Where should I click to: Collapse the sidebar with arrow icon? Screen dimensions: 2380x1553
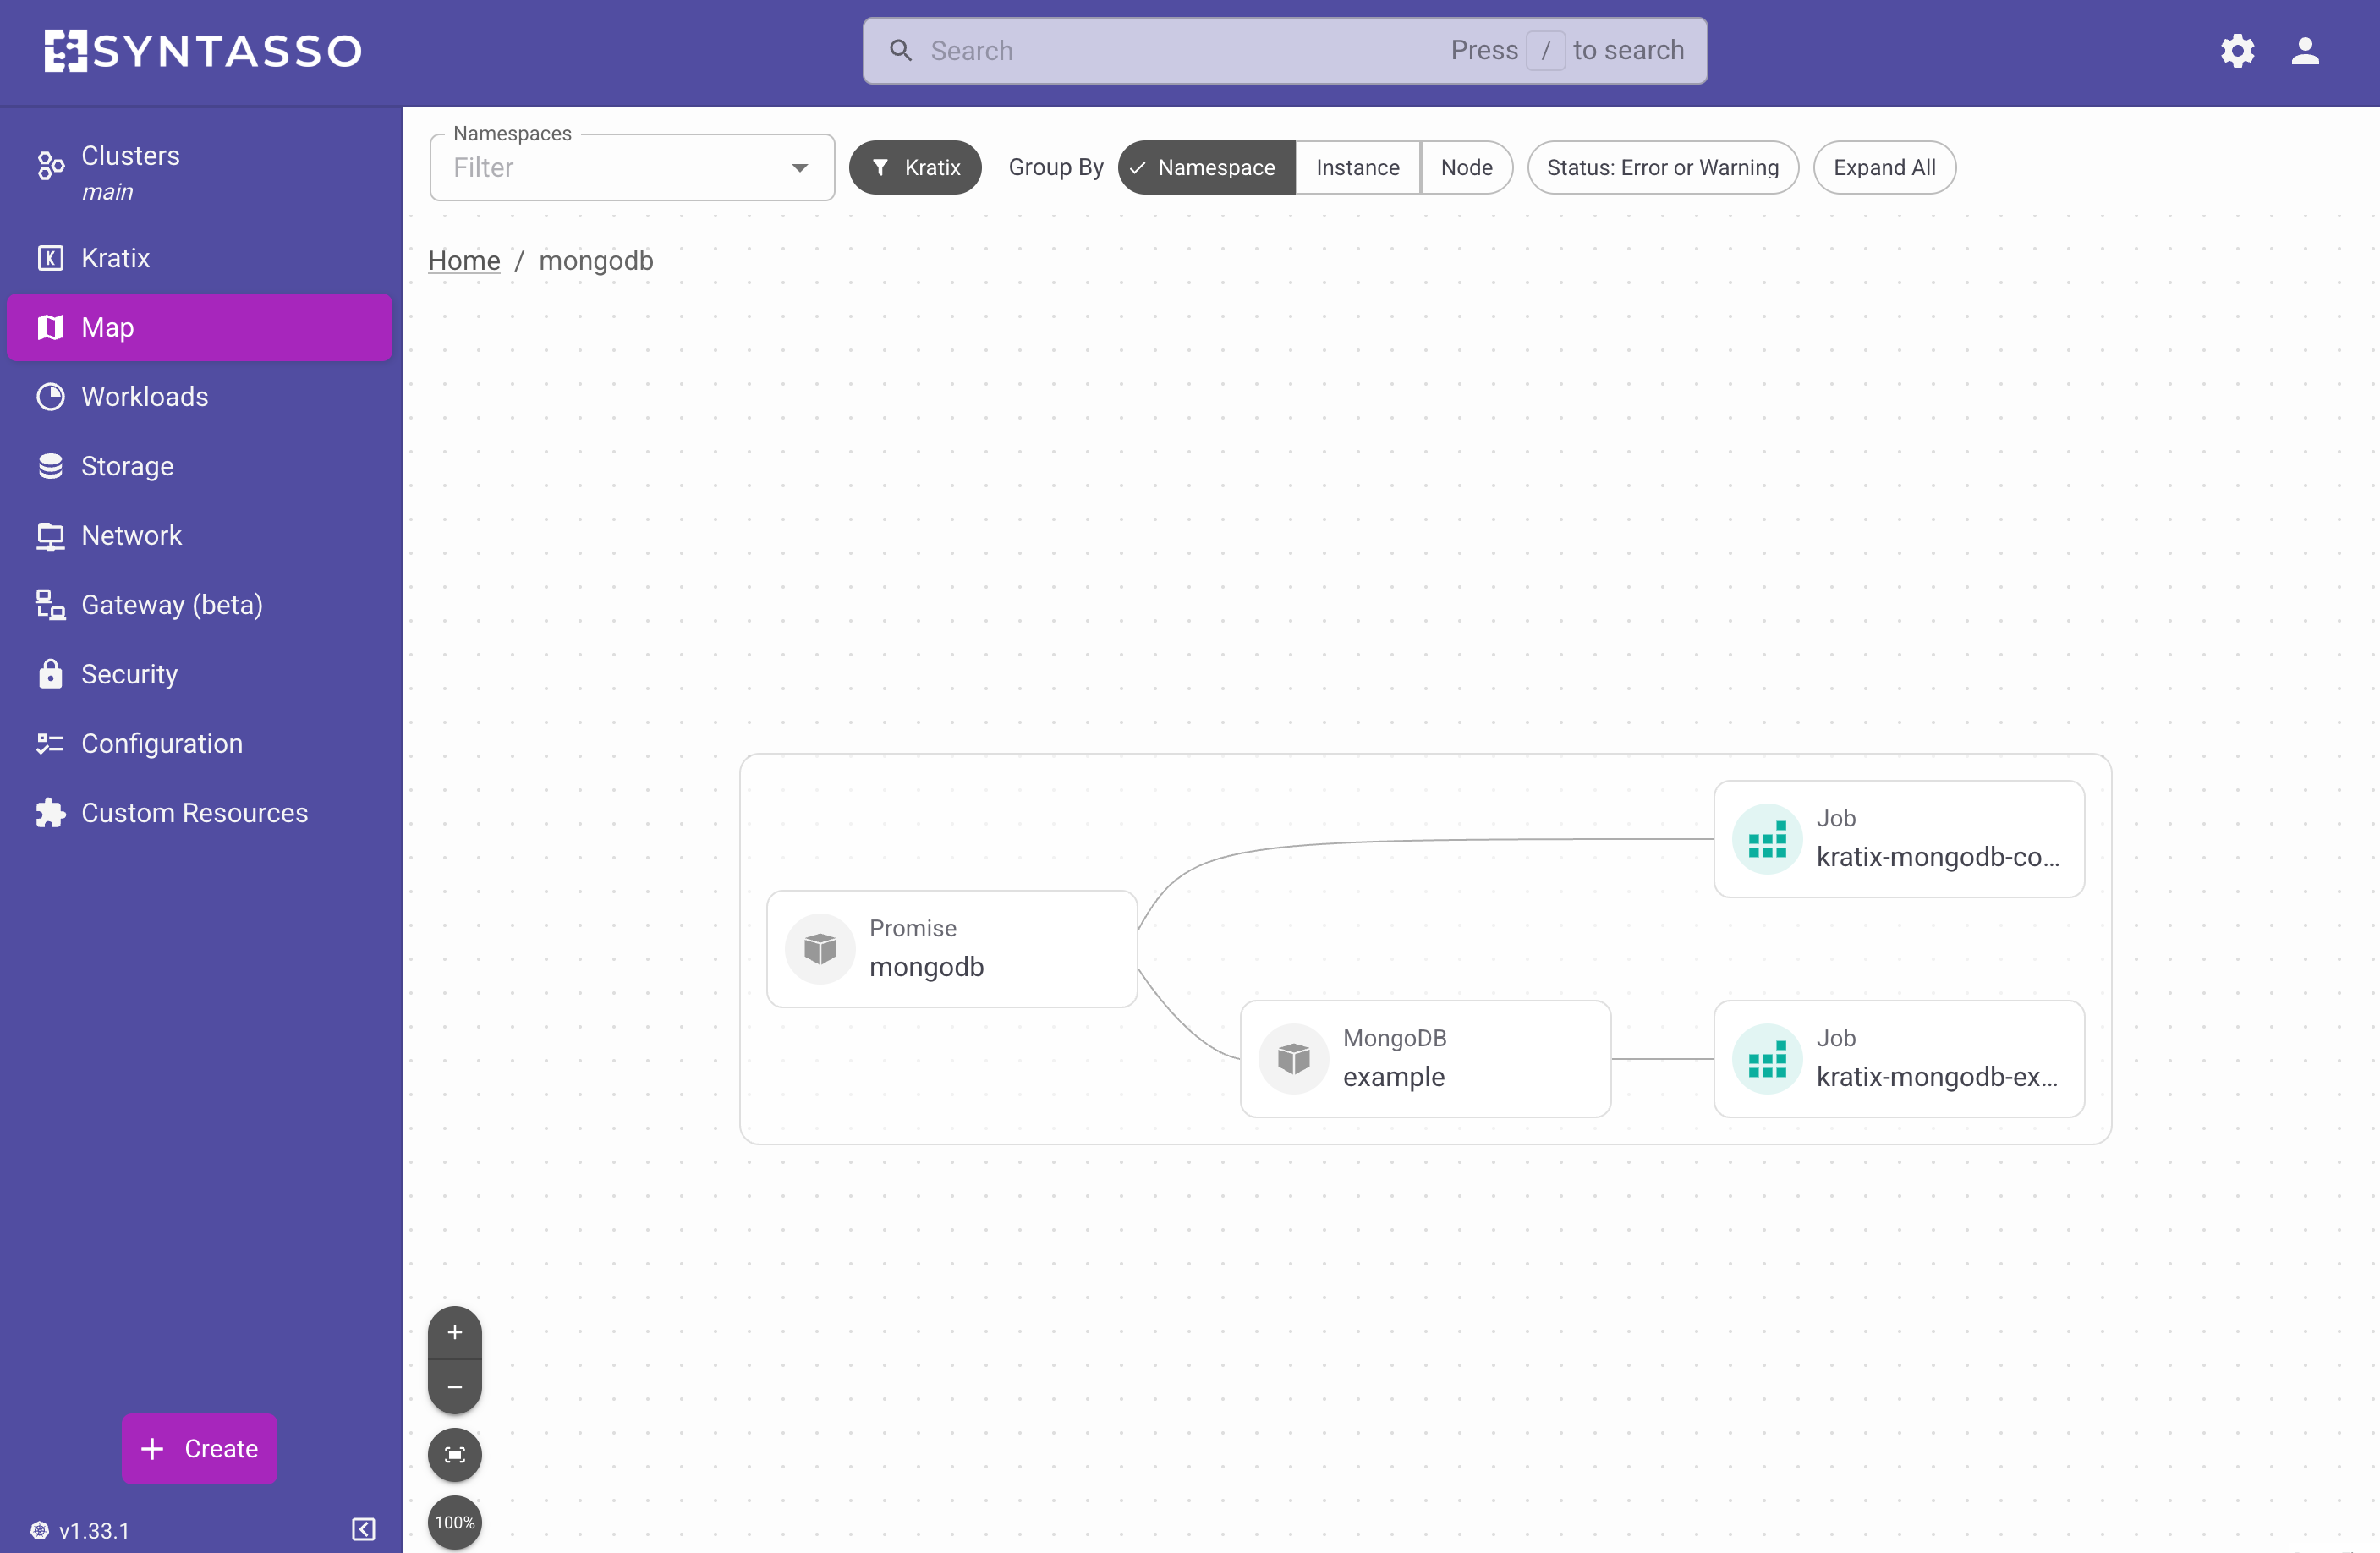(x=364, y=1529)
